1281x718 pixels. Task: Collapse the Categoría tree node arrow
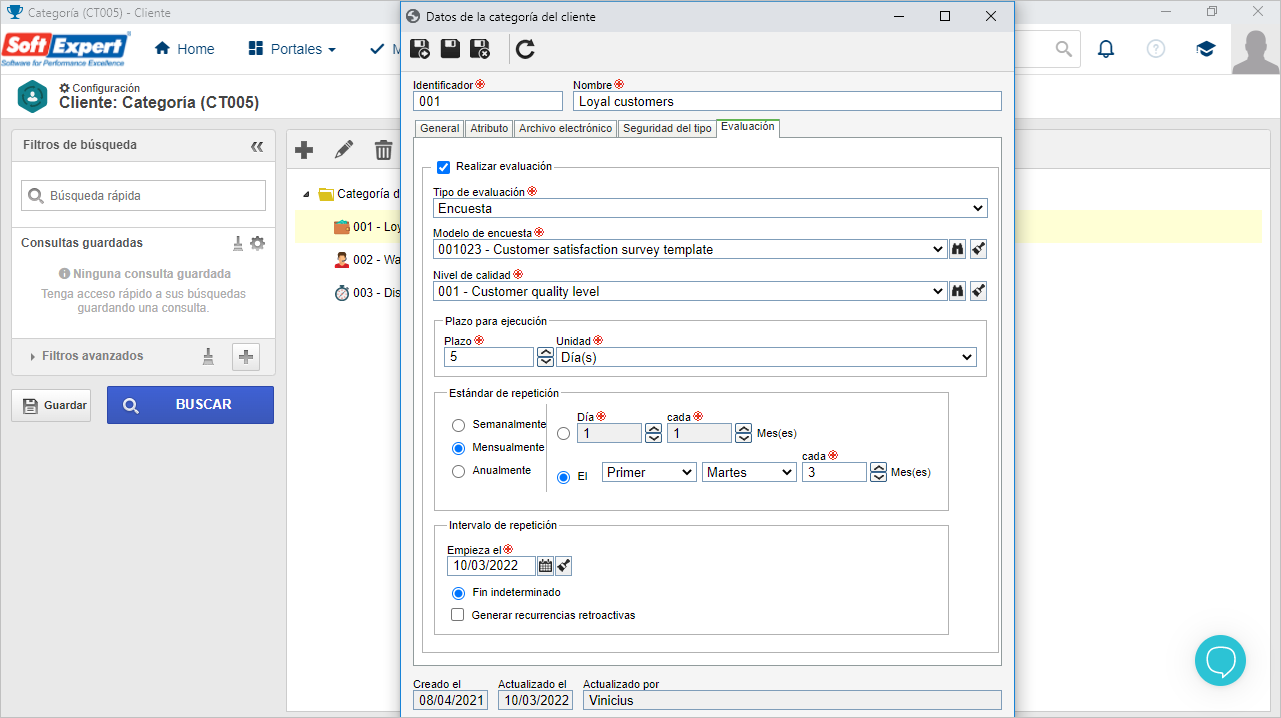tap(305, 194)
